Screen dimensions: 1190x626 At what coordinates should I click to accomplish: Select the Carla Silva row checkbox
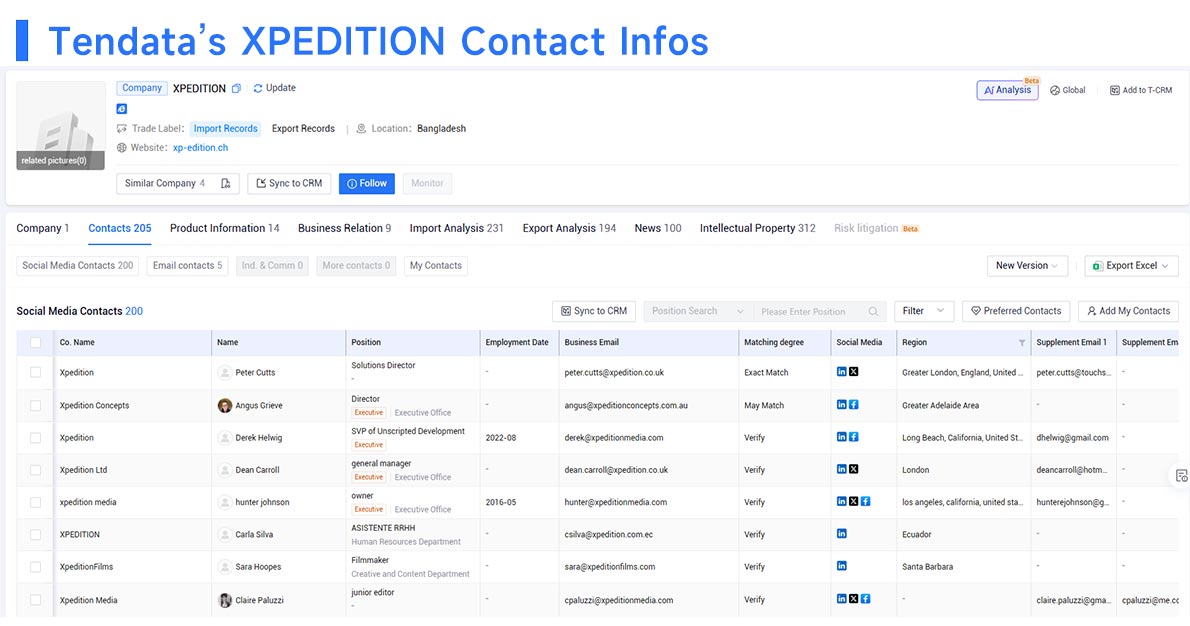[x=36, y=535]
